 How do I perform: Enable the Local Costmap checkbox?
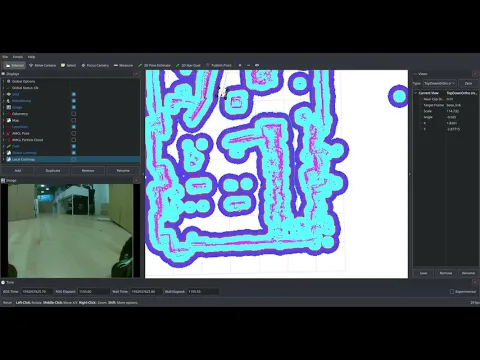point(74,159)
